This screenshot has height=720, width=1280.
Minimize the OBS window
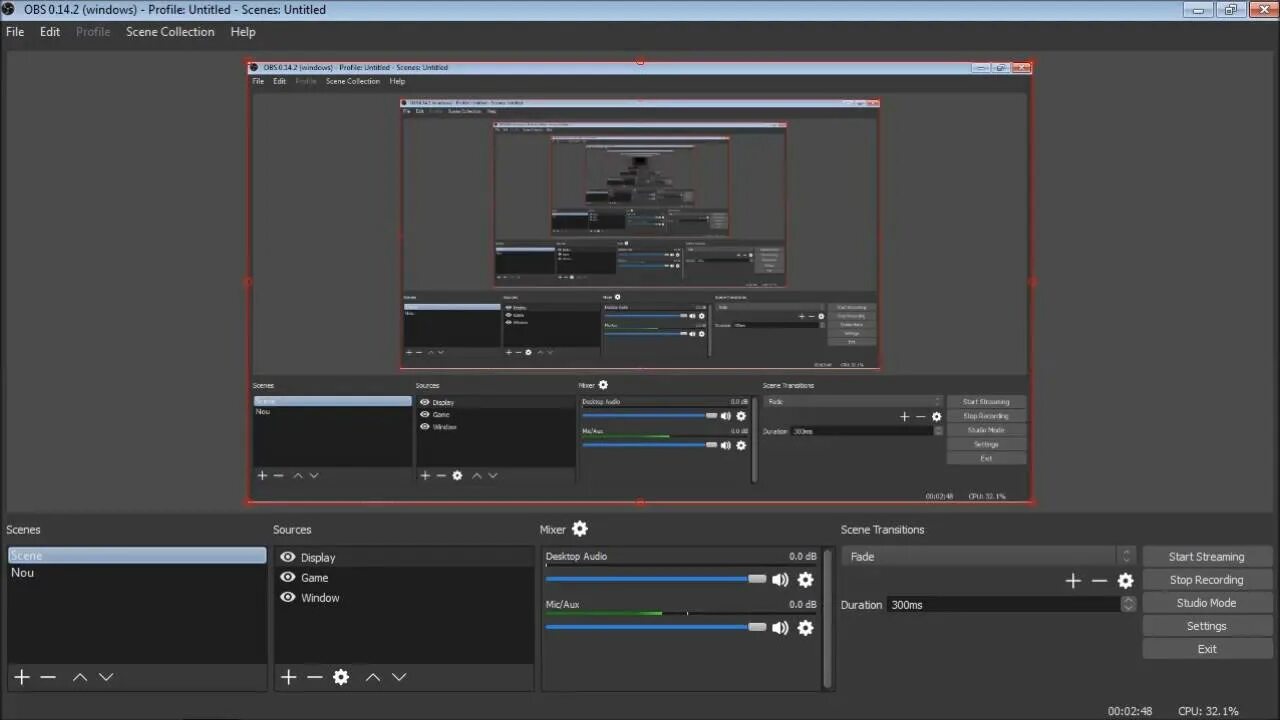point(1198,9)
